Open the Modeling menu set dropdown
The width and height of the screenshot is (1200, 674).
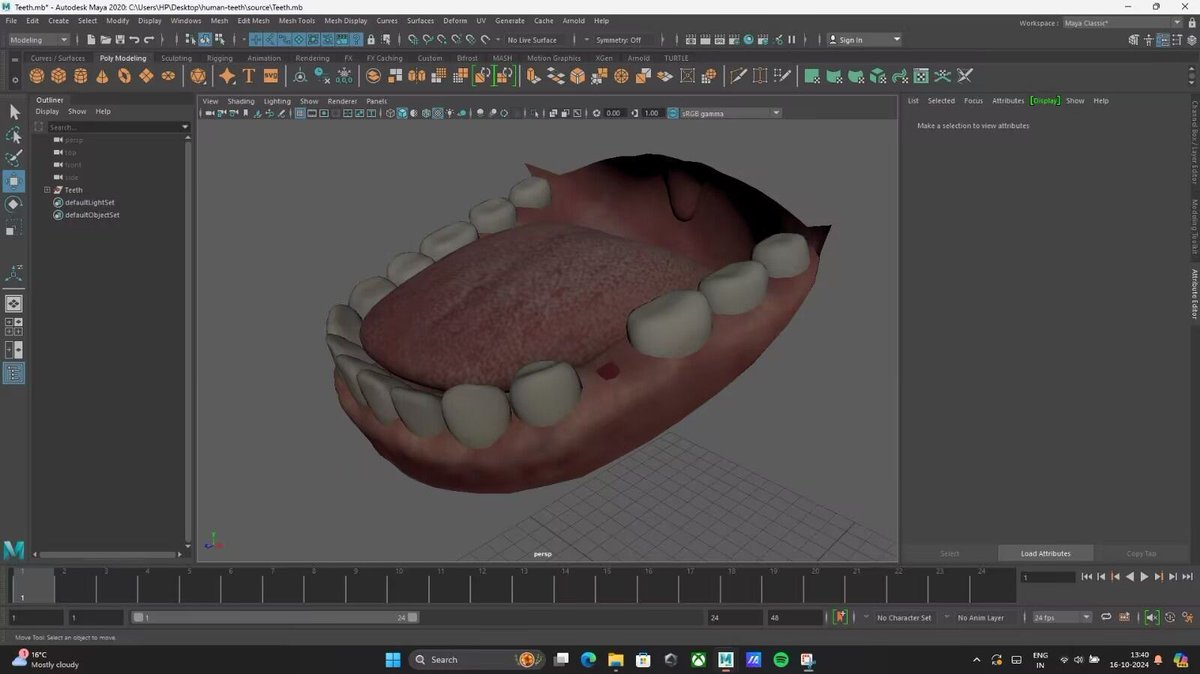pos(37,40)
